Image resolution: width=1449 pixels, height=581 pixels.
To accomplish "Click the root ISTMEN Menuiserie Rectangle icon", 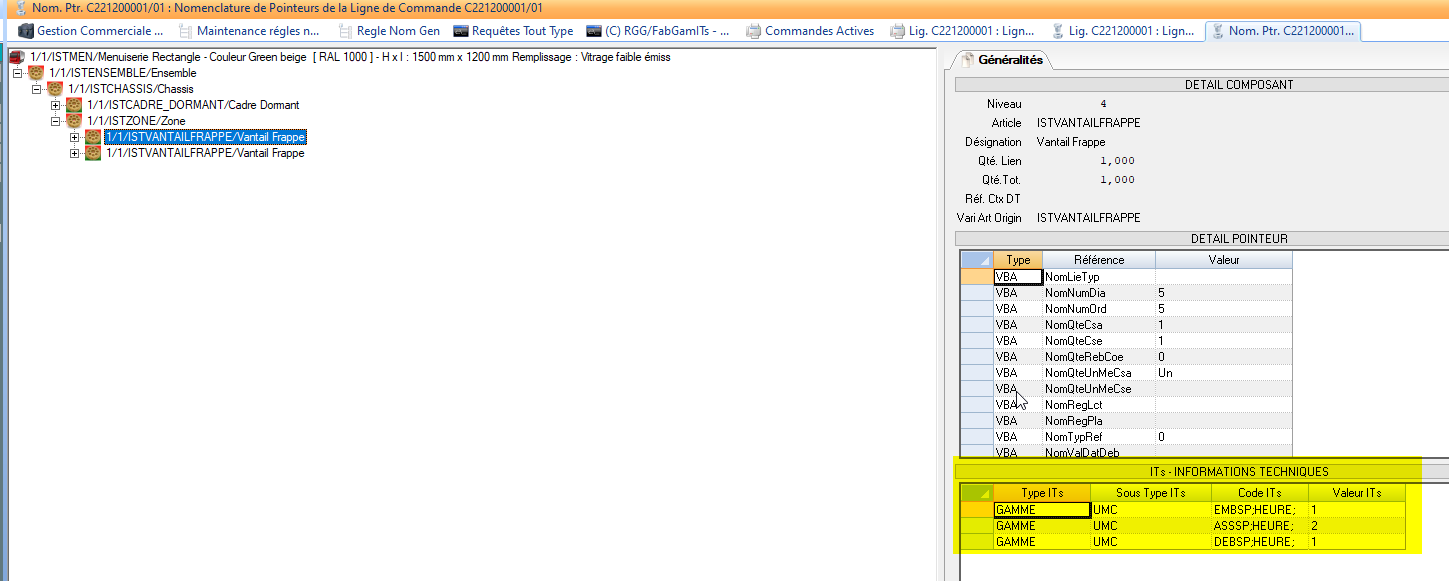I will click(17, 57).
